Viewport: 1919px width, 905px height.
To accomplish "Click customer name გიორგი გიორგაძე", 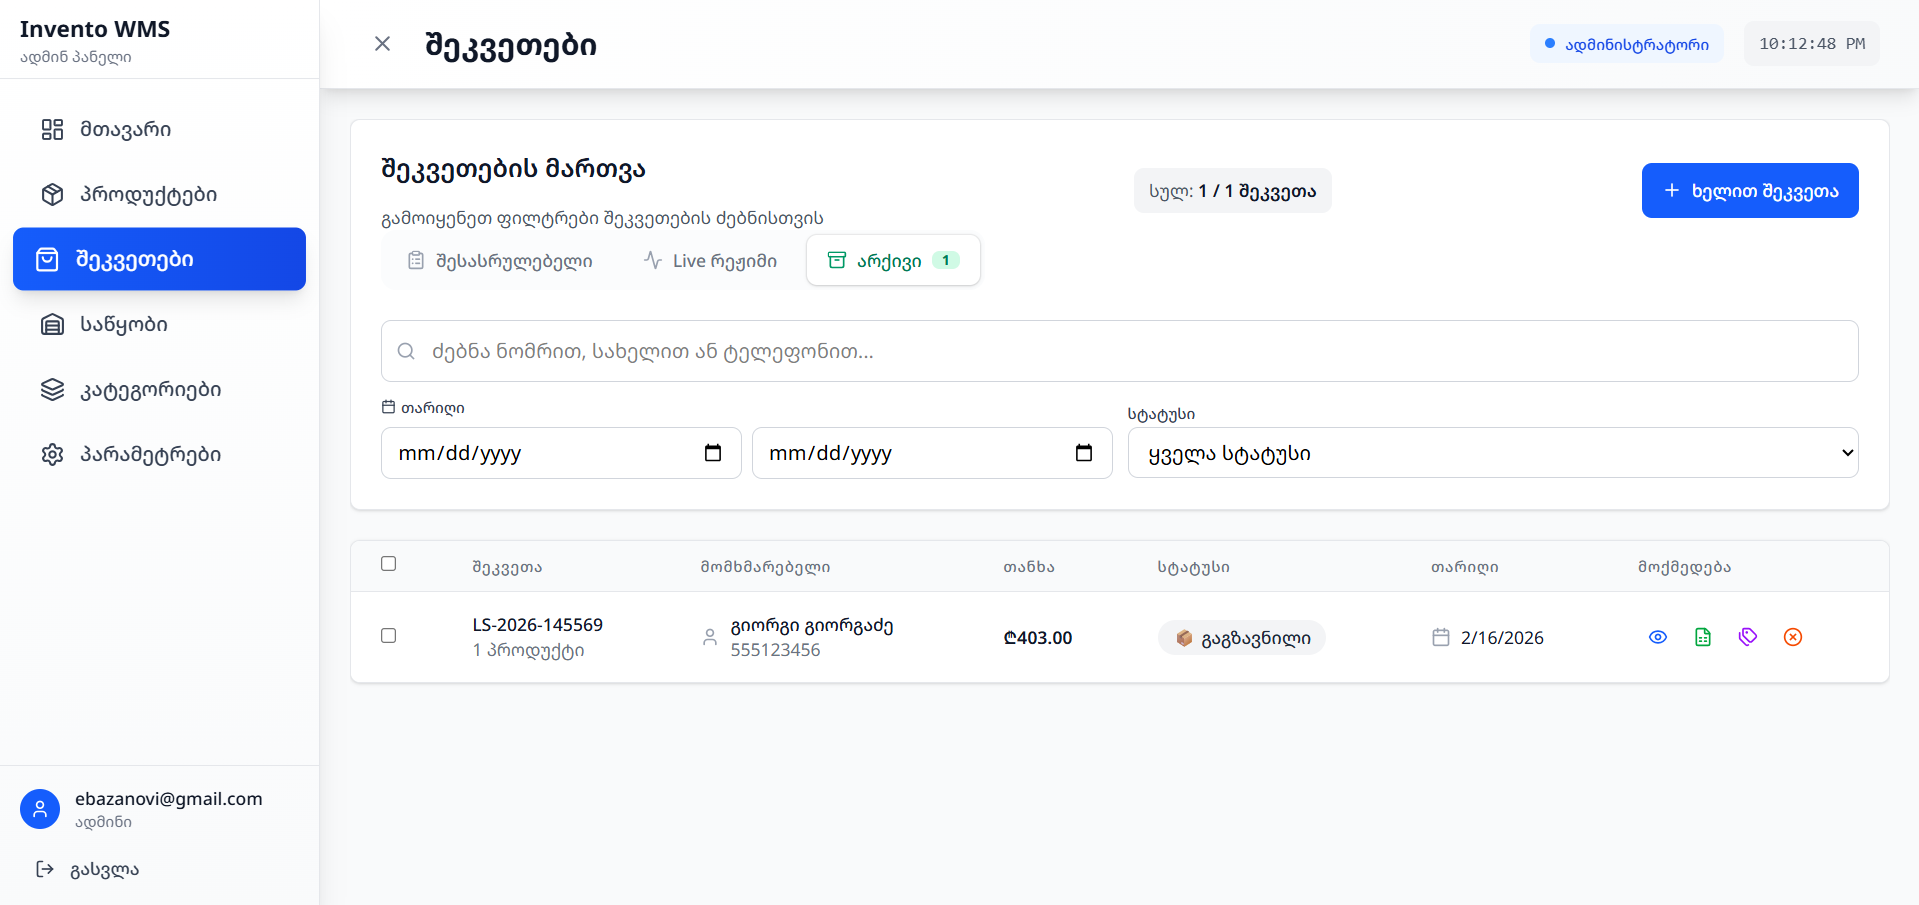I will 812,625.
